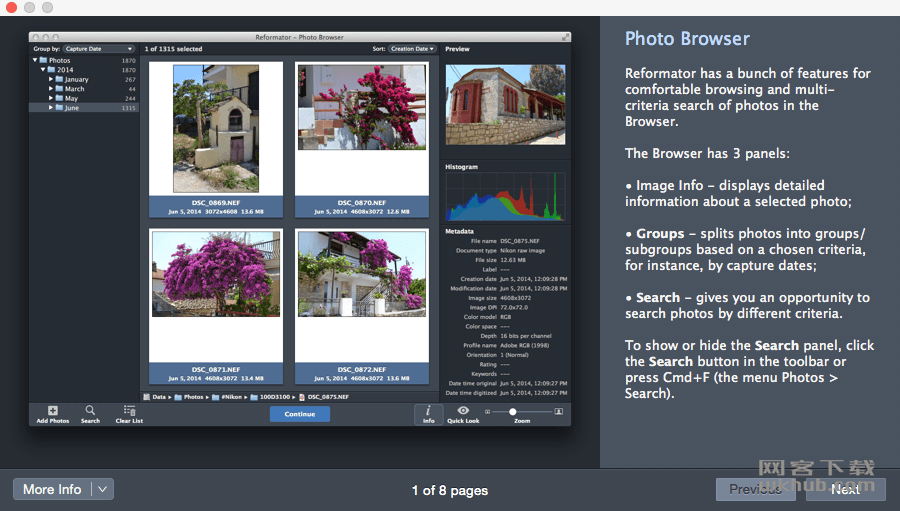This screenshot has height=511, width=900.
Task: Click the Histogram graph
Action: point(505,196)
